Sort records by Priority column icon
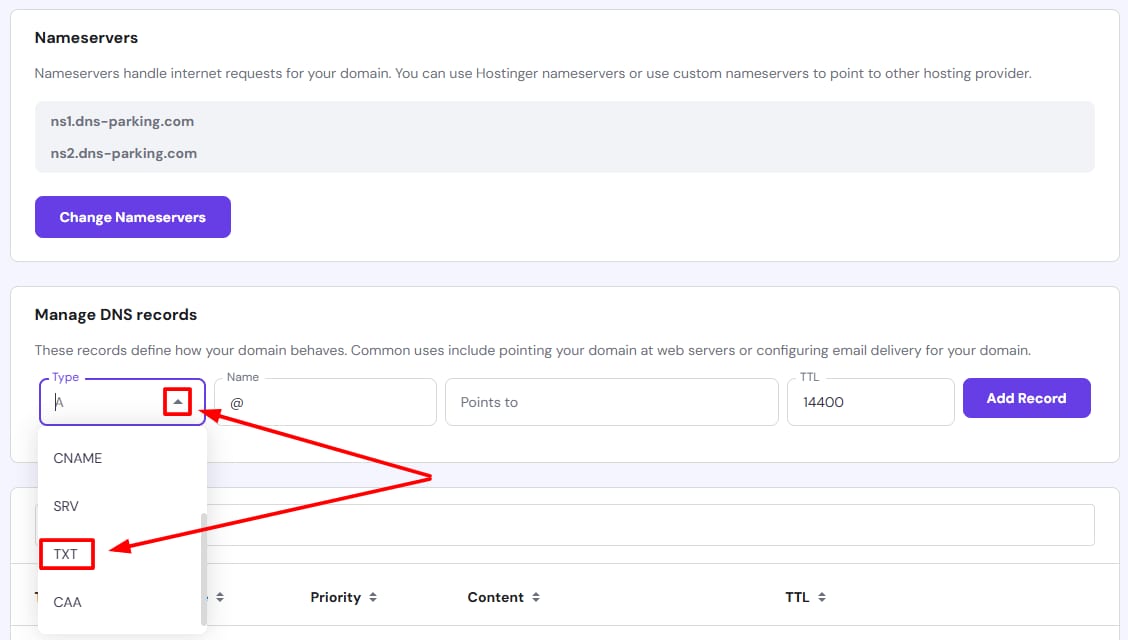Image resolution: width=1128 pixels, height=640 pixels. [373, 597]
